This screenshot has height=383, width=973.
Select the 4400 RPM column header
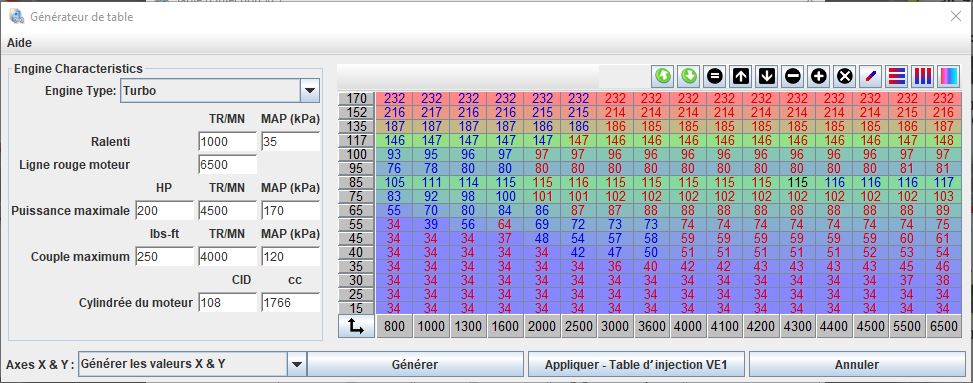(835, 327)
